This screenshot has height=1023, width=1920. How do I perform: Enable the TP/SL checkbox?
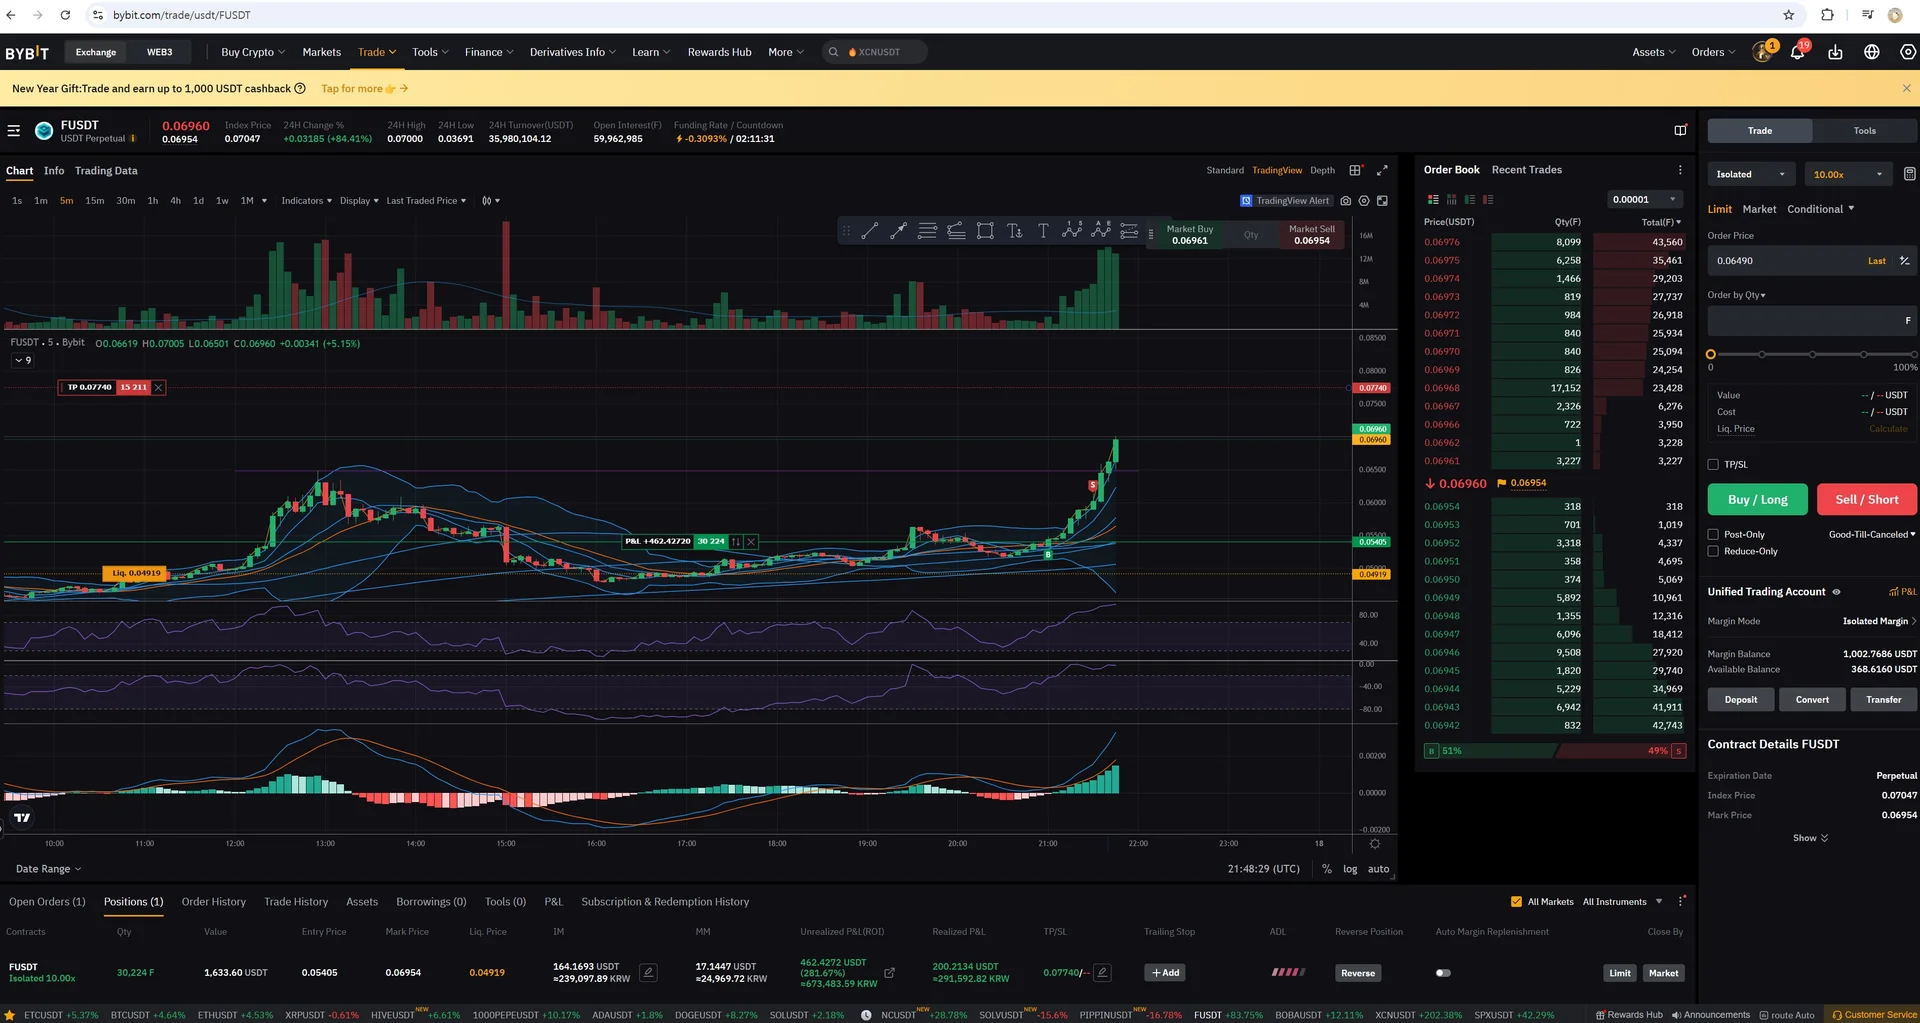tap(1713, 465)
